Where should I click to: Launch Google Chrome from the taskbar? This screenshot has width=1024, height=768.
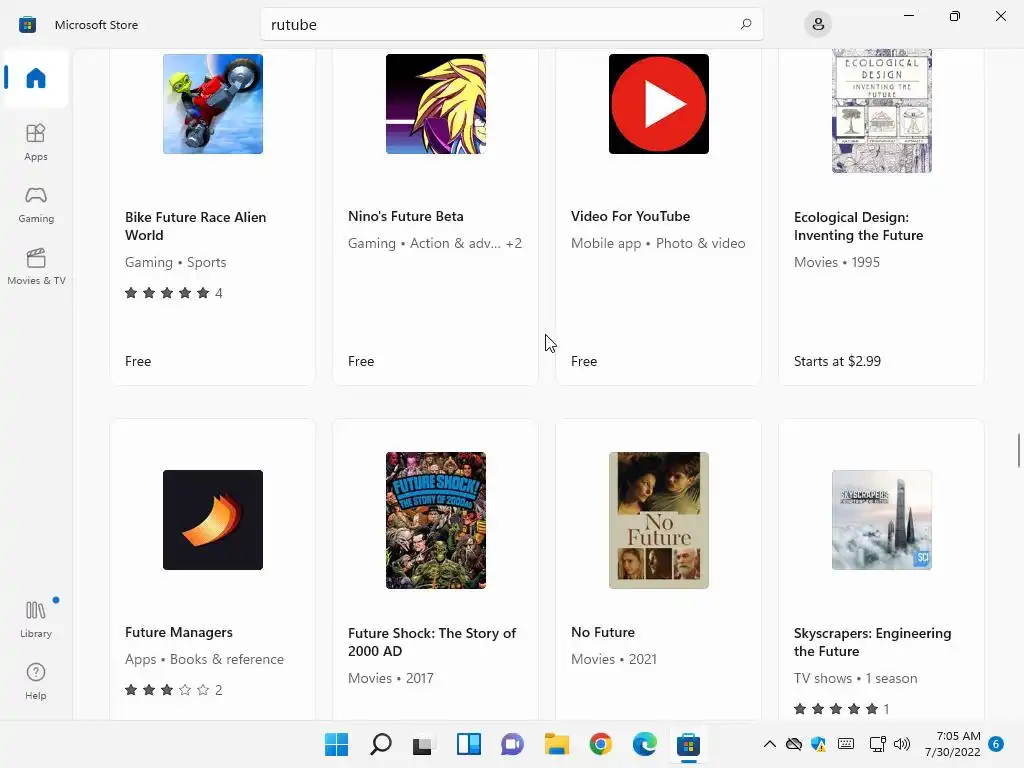(x=600, y=744)
